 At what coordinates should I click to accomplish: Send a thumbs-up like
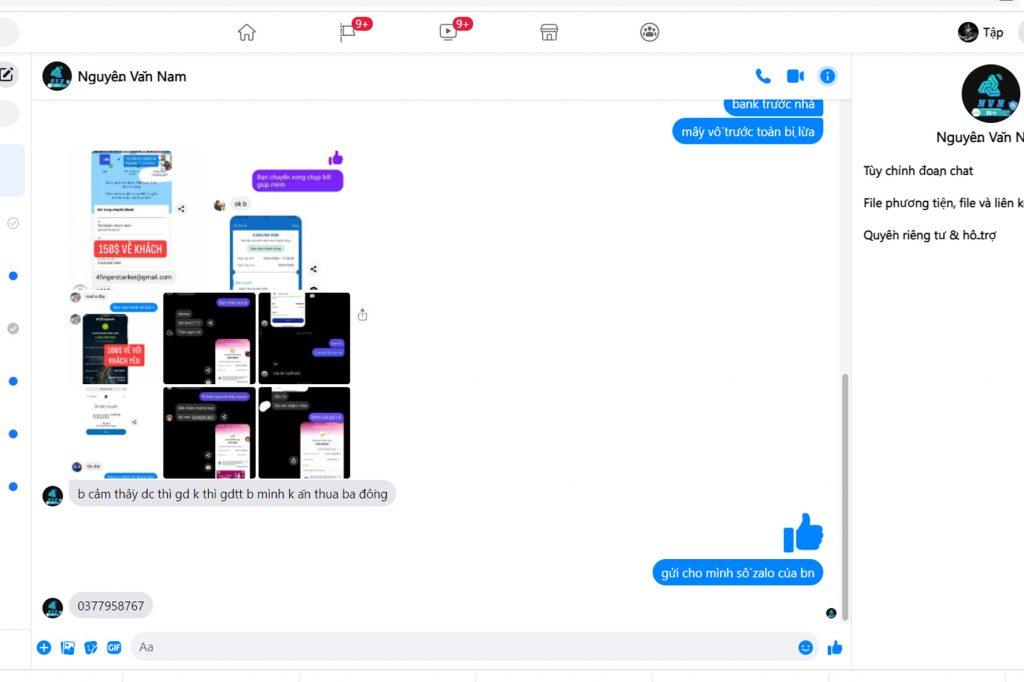[x=835, y=647]
